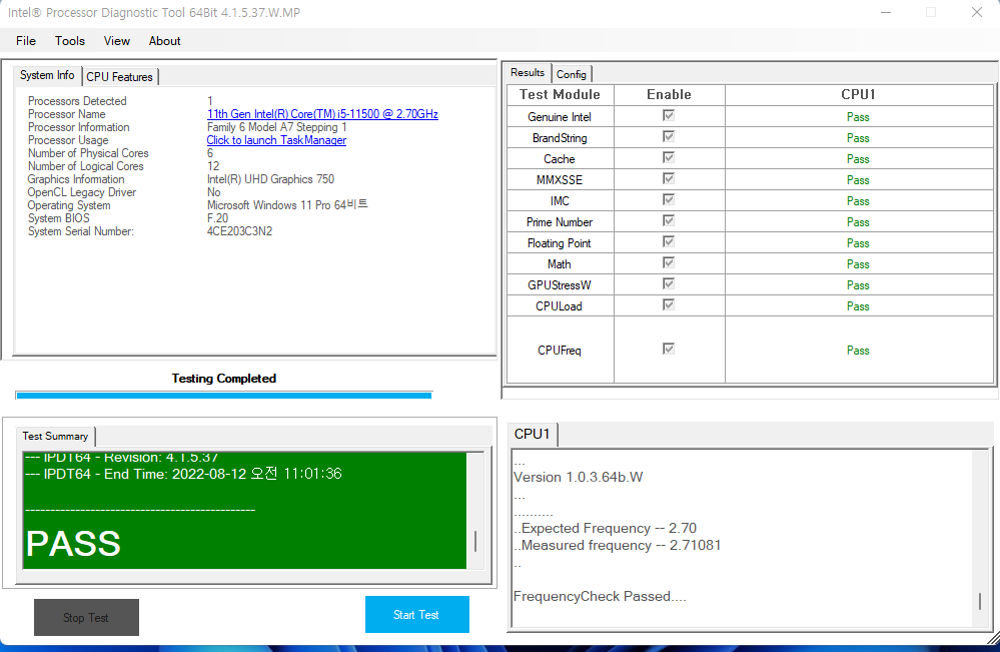Close the Processor Diagnostic Tool window

coord(977,13)
